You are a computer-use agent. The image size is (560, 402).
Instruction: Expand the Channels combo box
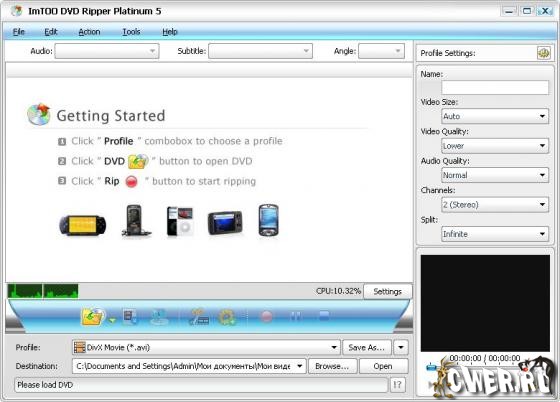(495, 205)
